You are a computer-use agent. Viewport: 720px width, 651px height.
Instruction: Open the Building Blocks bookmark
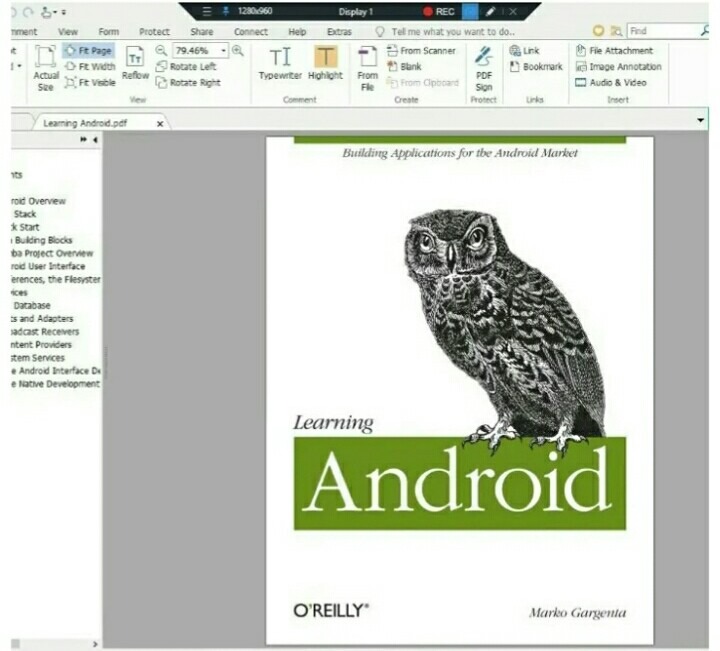pyautogui.click(x=43, y=240)
